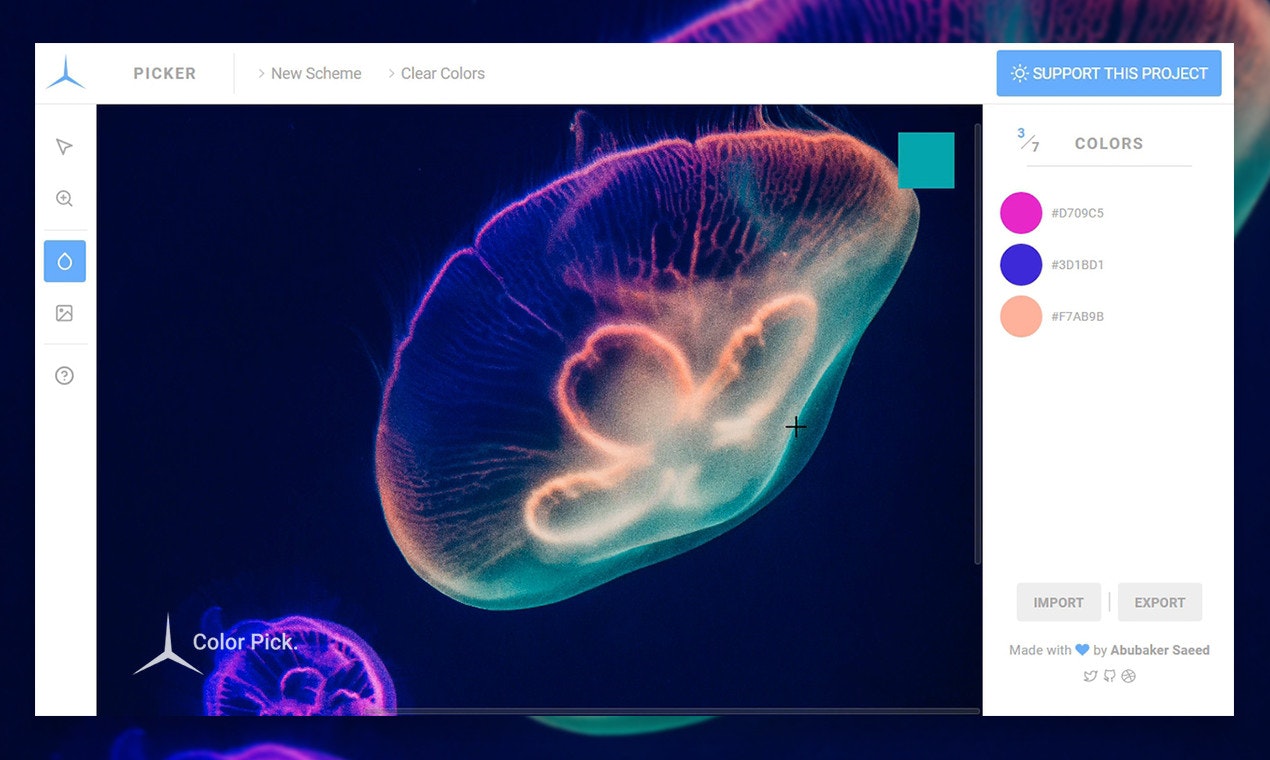Click the COLORS panel heading
Viewport: 1270px width, 760px height.
[x=1109, y=143]
